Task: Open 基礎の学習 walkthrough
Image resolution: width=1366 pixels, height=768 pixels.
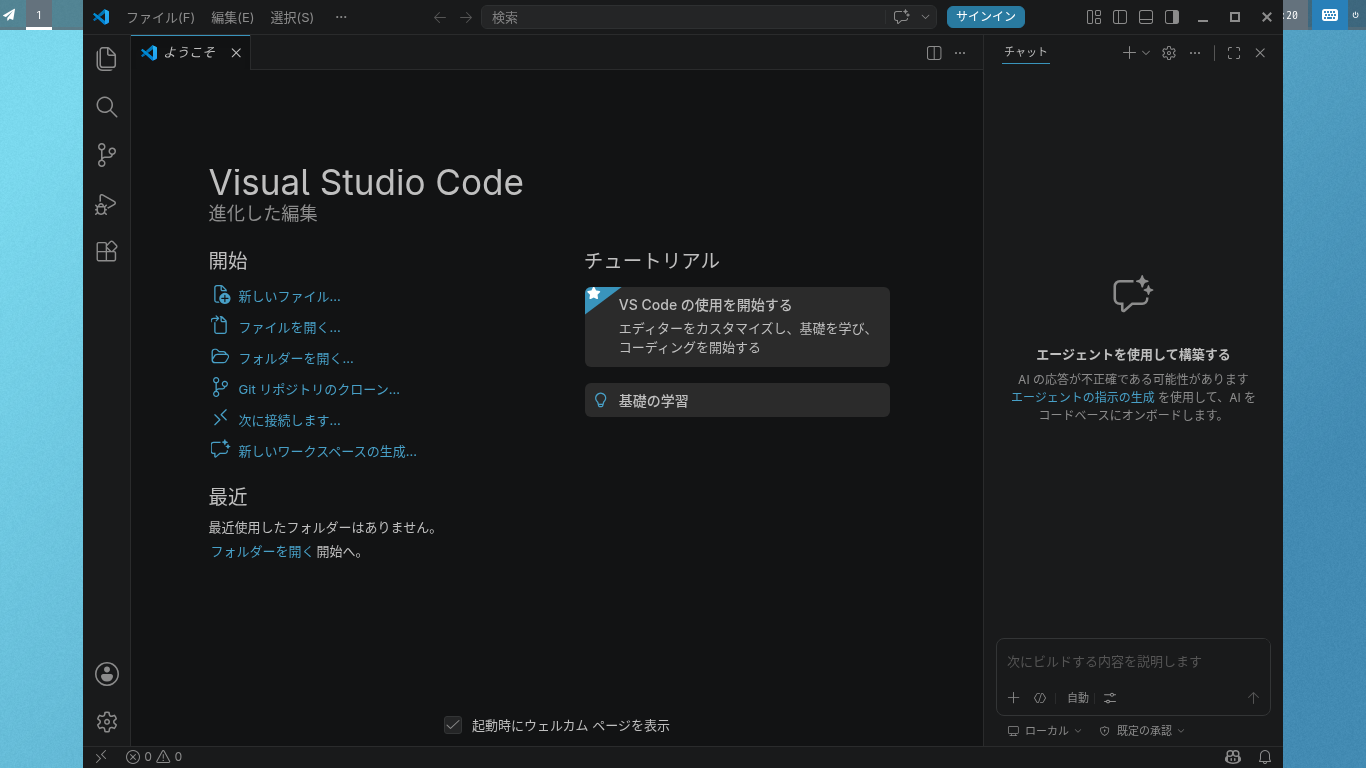Action: pyautogui.click(x=737, y=400)
